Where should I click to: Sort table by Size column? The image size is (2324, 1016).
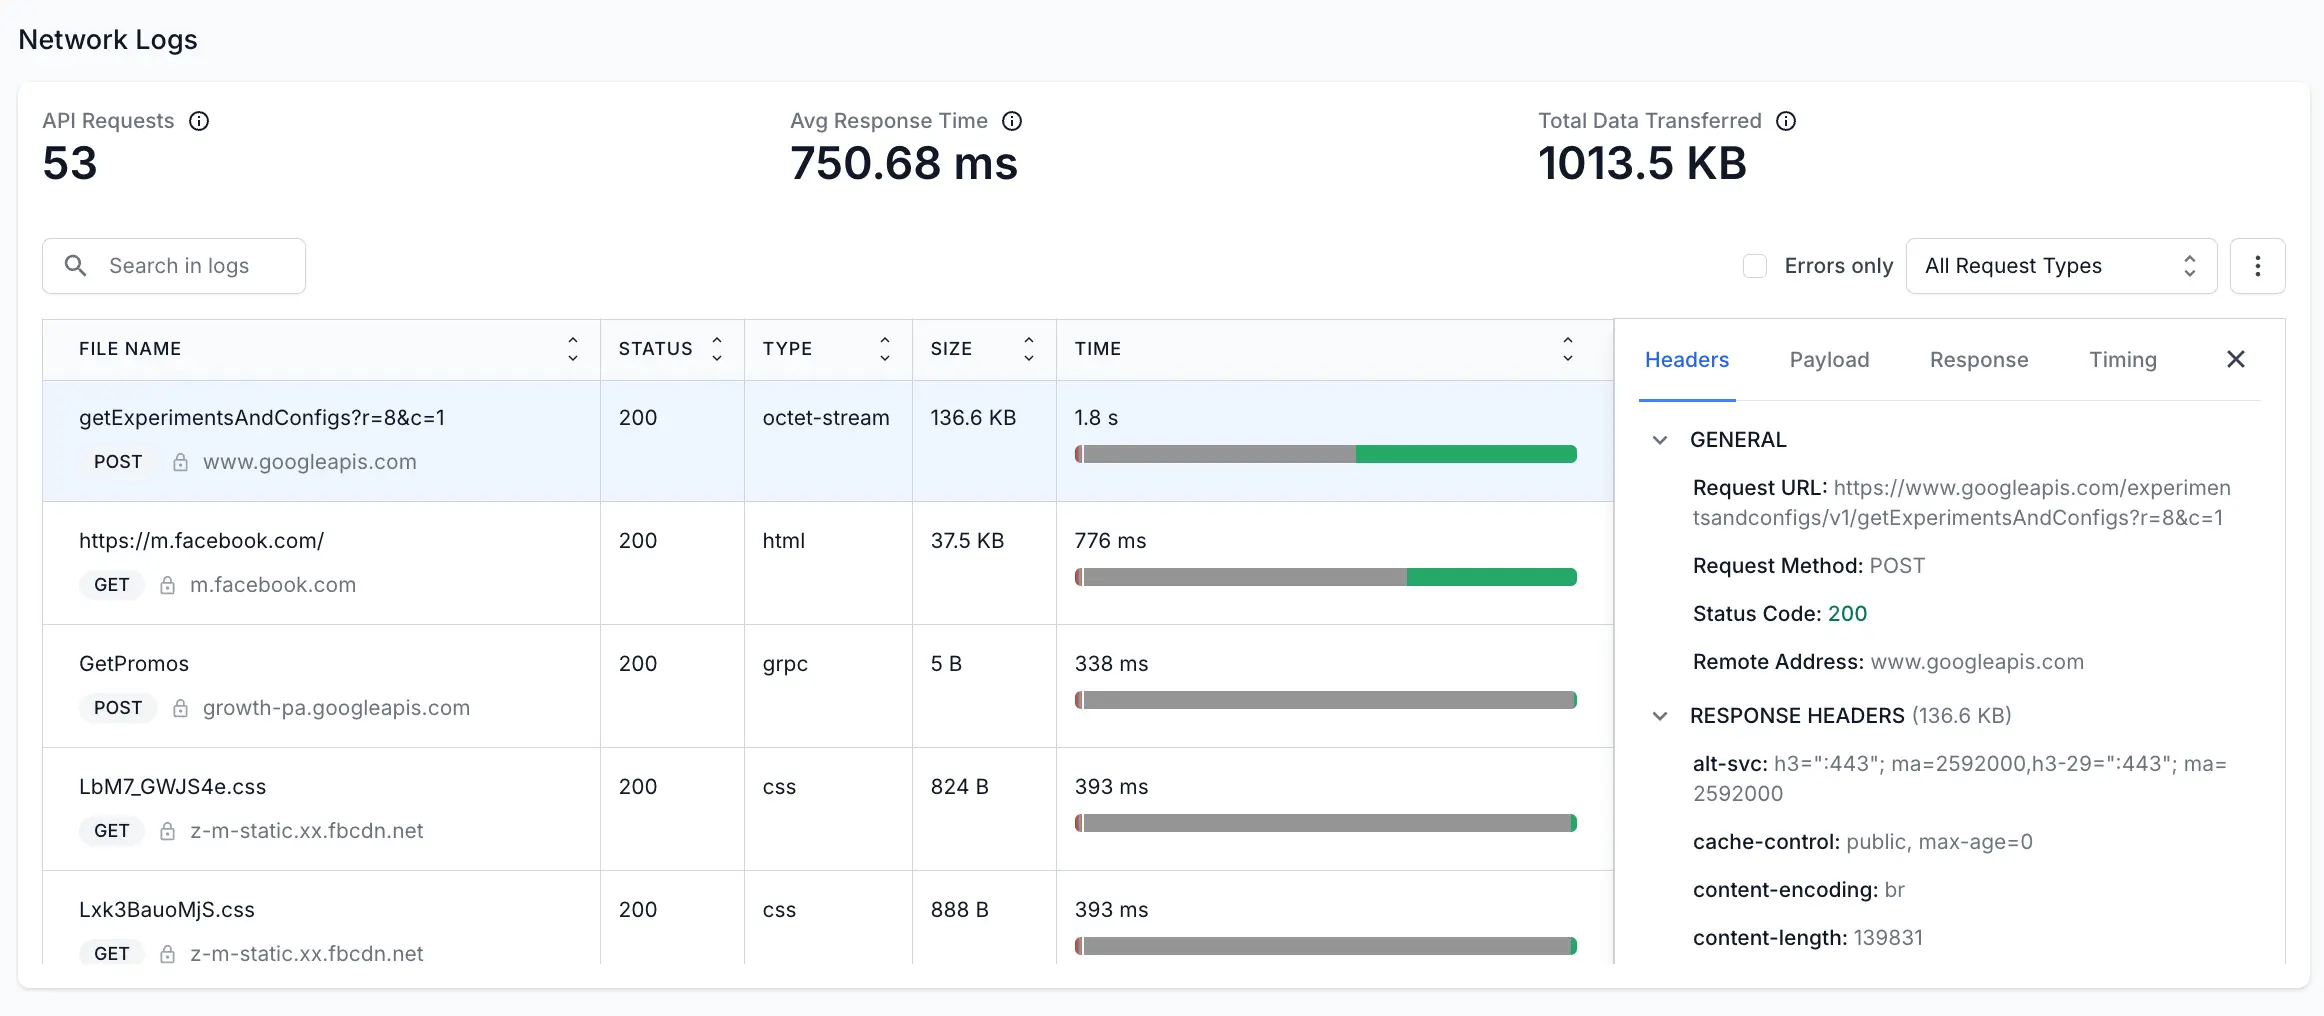(x=1028, y=349)
